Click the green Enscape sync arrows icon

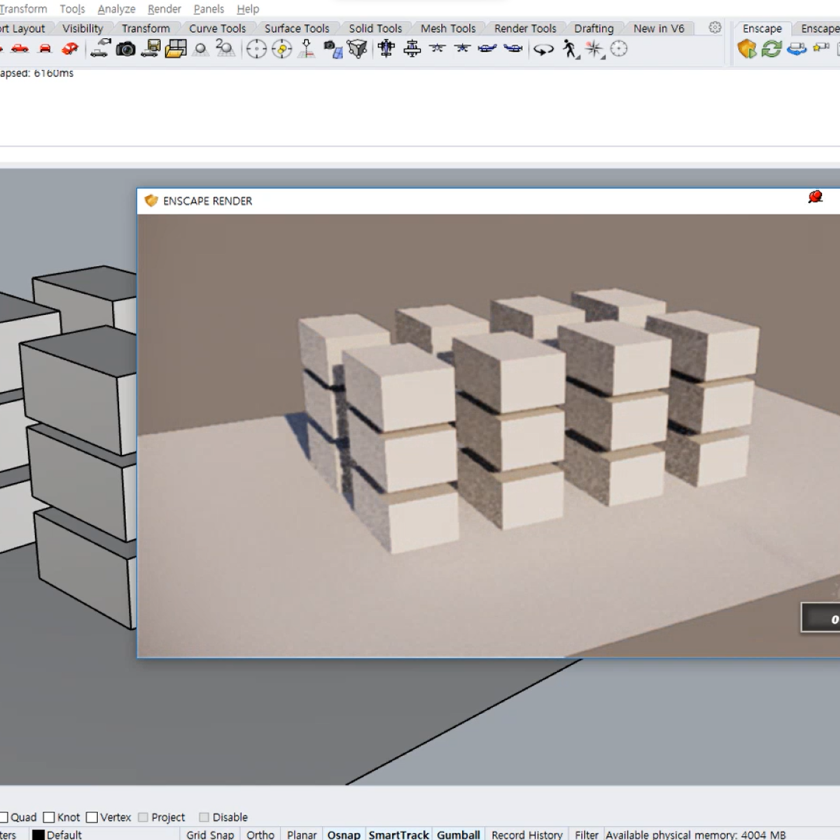[771, 48]
